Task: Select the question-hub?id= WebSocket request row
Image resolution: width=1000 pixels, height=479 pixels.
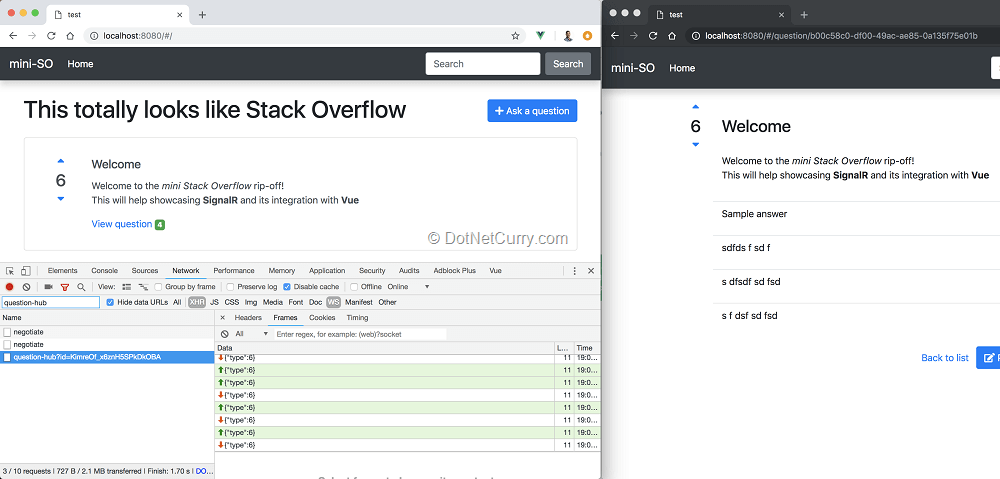Action: (x=107, y=357)
